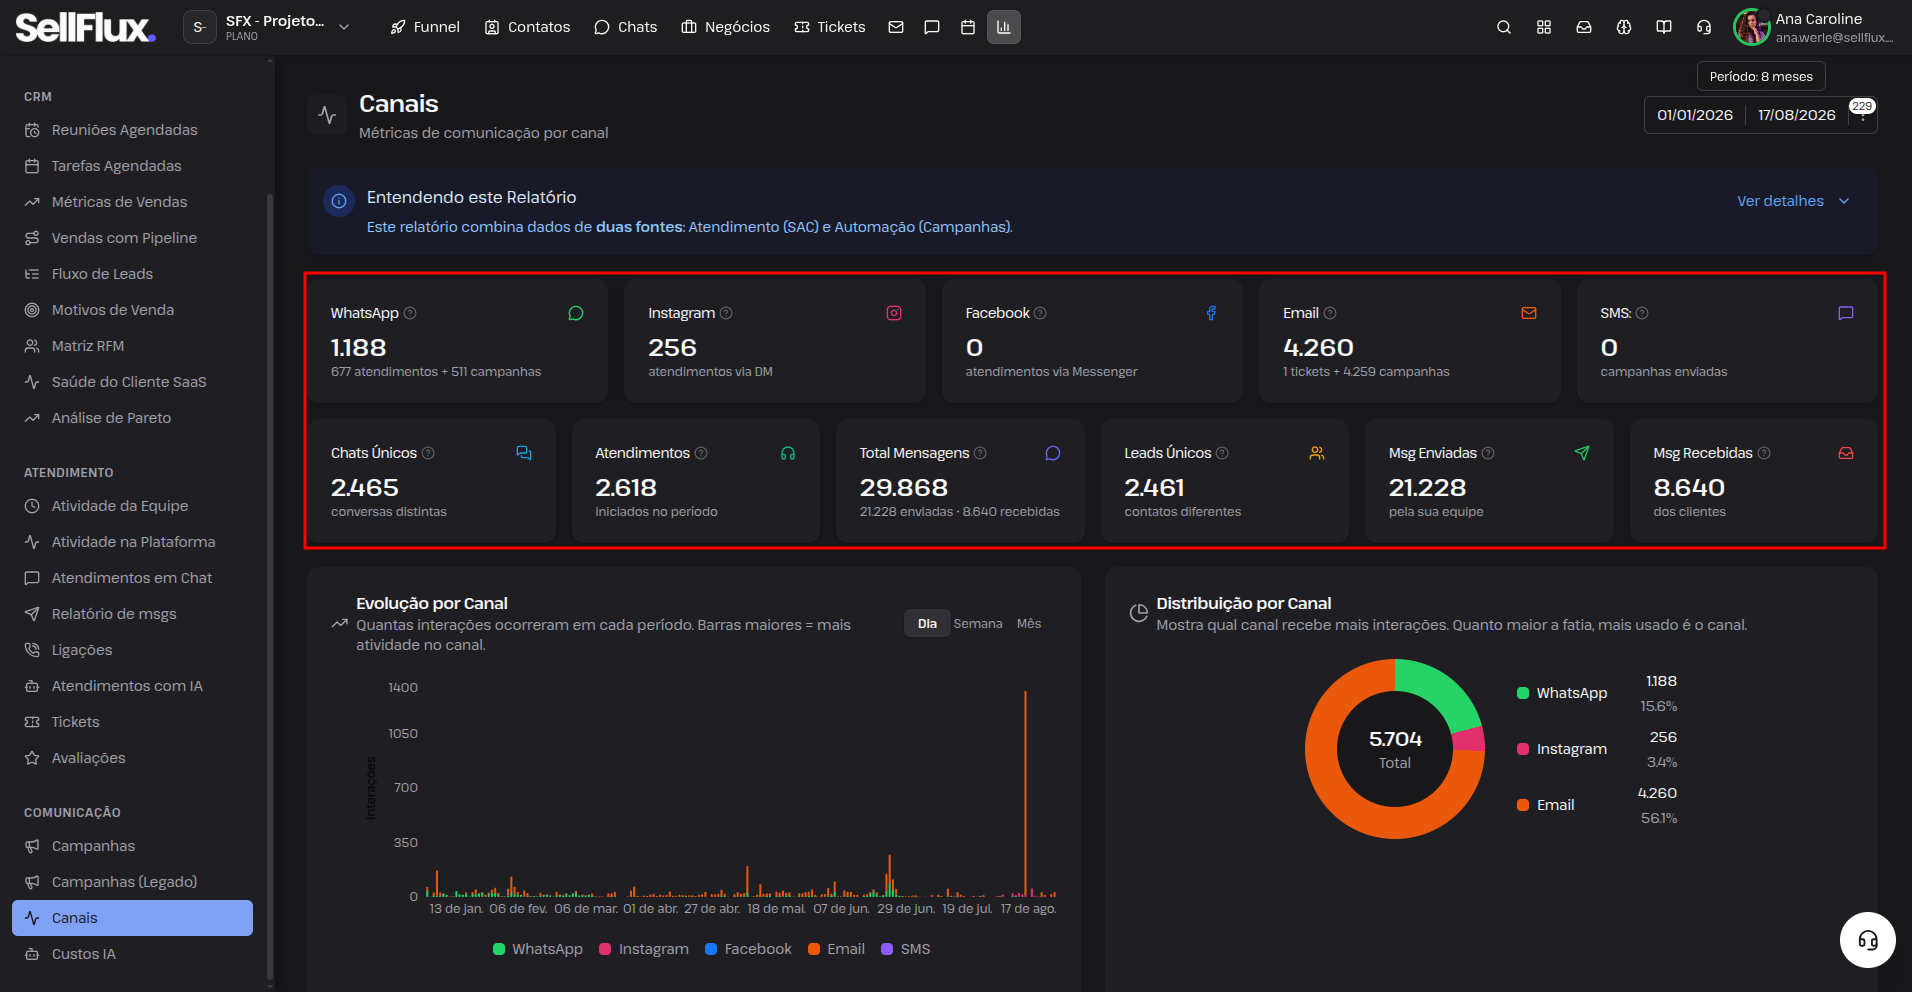
Task: Click the tall orange August bar in chart
Action: [x=1025, y=793]
